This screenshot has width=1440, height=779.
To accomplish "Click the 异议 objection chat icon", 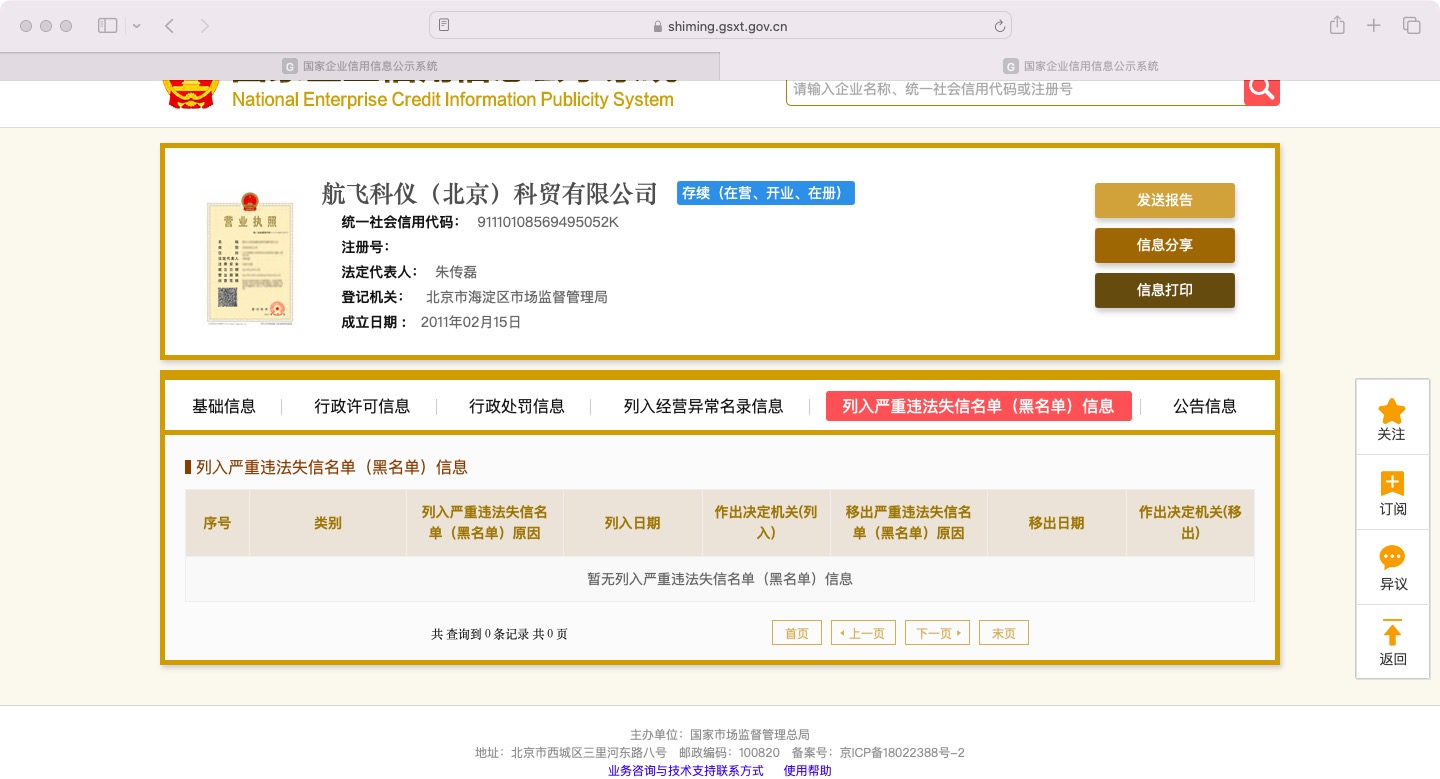I will 1392,558.
